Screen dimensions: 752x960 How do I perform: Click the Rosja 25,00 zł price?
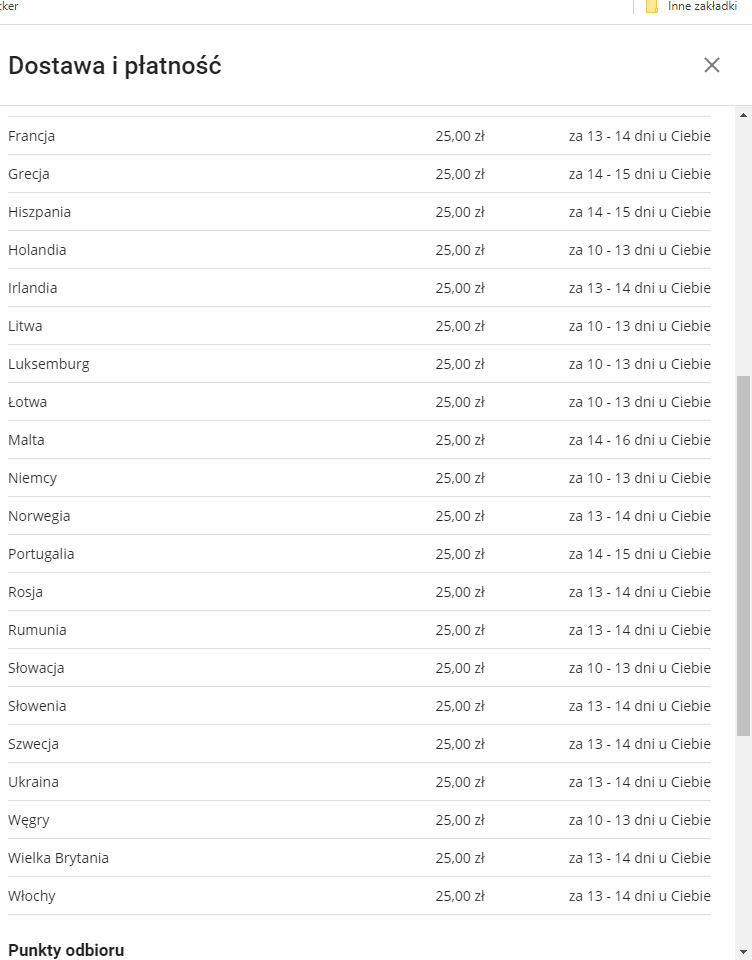pyautogui.click(x=460, y=592)
